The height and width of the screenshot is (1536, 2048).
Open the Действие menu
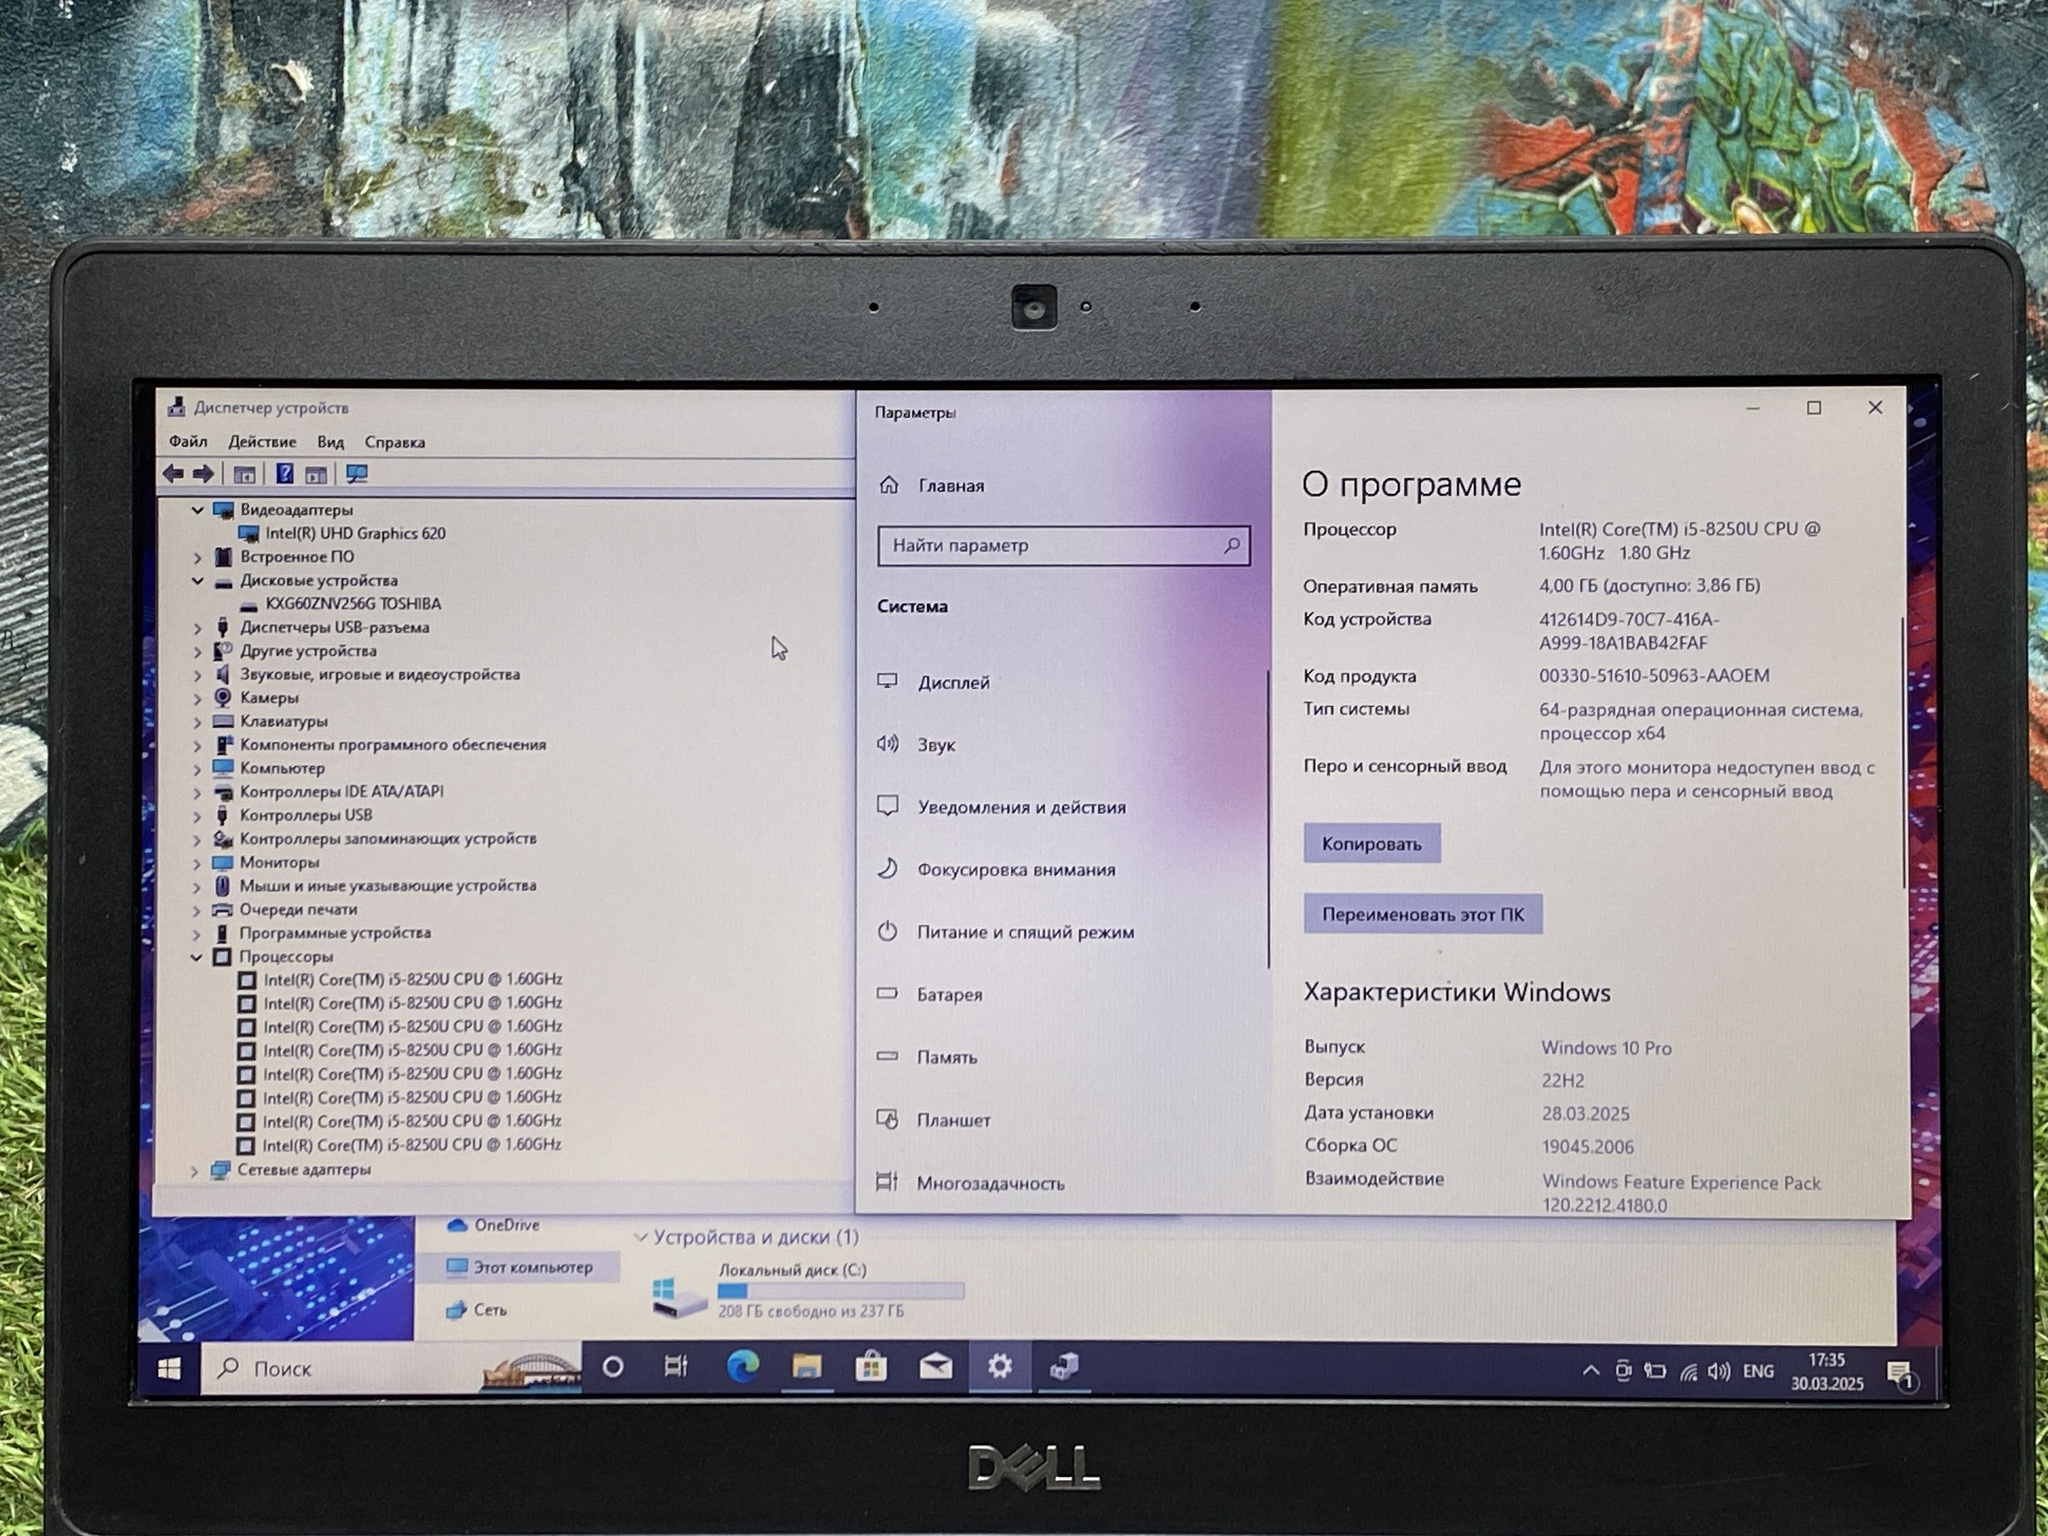(262, 442)
